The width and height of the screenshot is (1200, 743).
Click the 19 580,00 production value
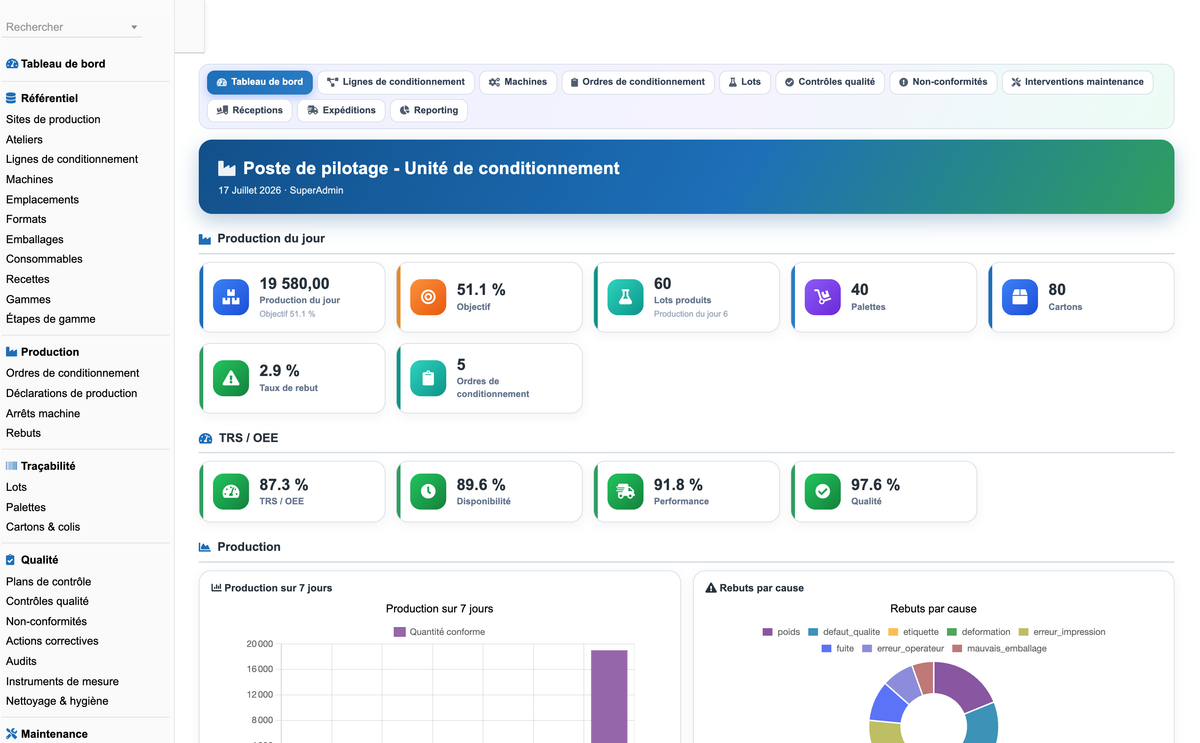coord(294,284)
